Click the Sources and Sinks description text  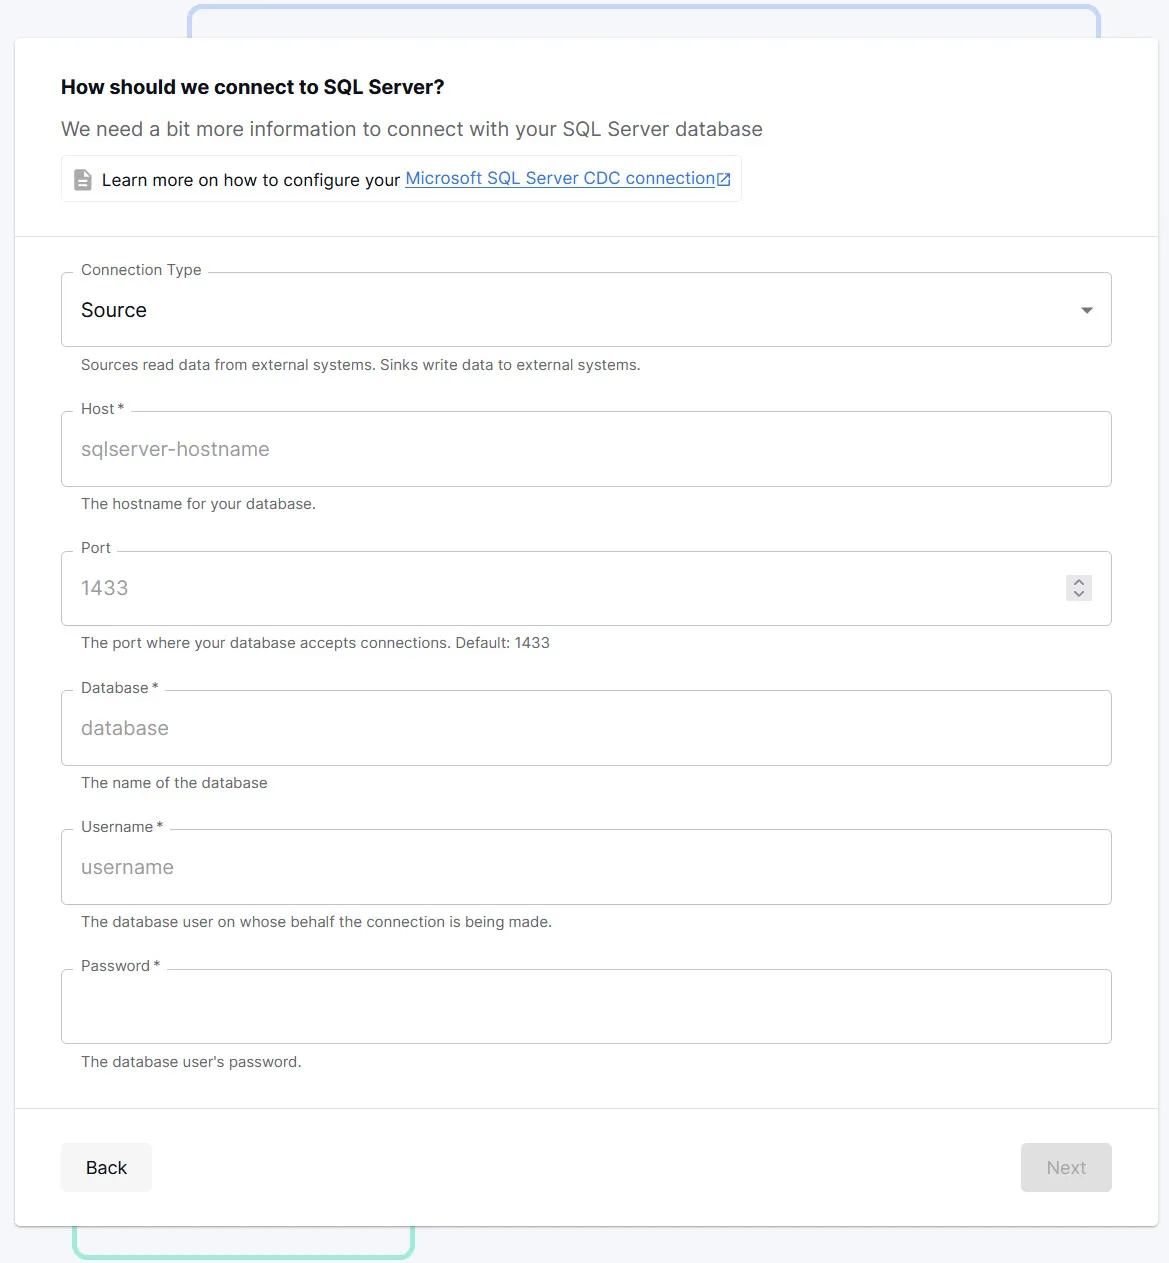pos(360,365)
